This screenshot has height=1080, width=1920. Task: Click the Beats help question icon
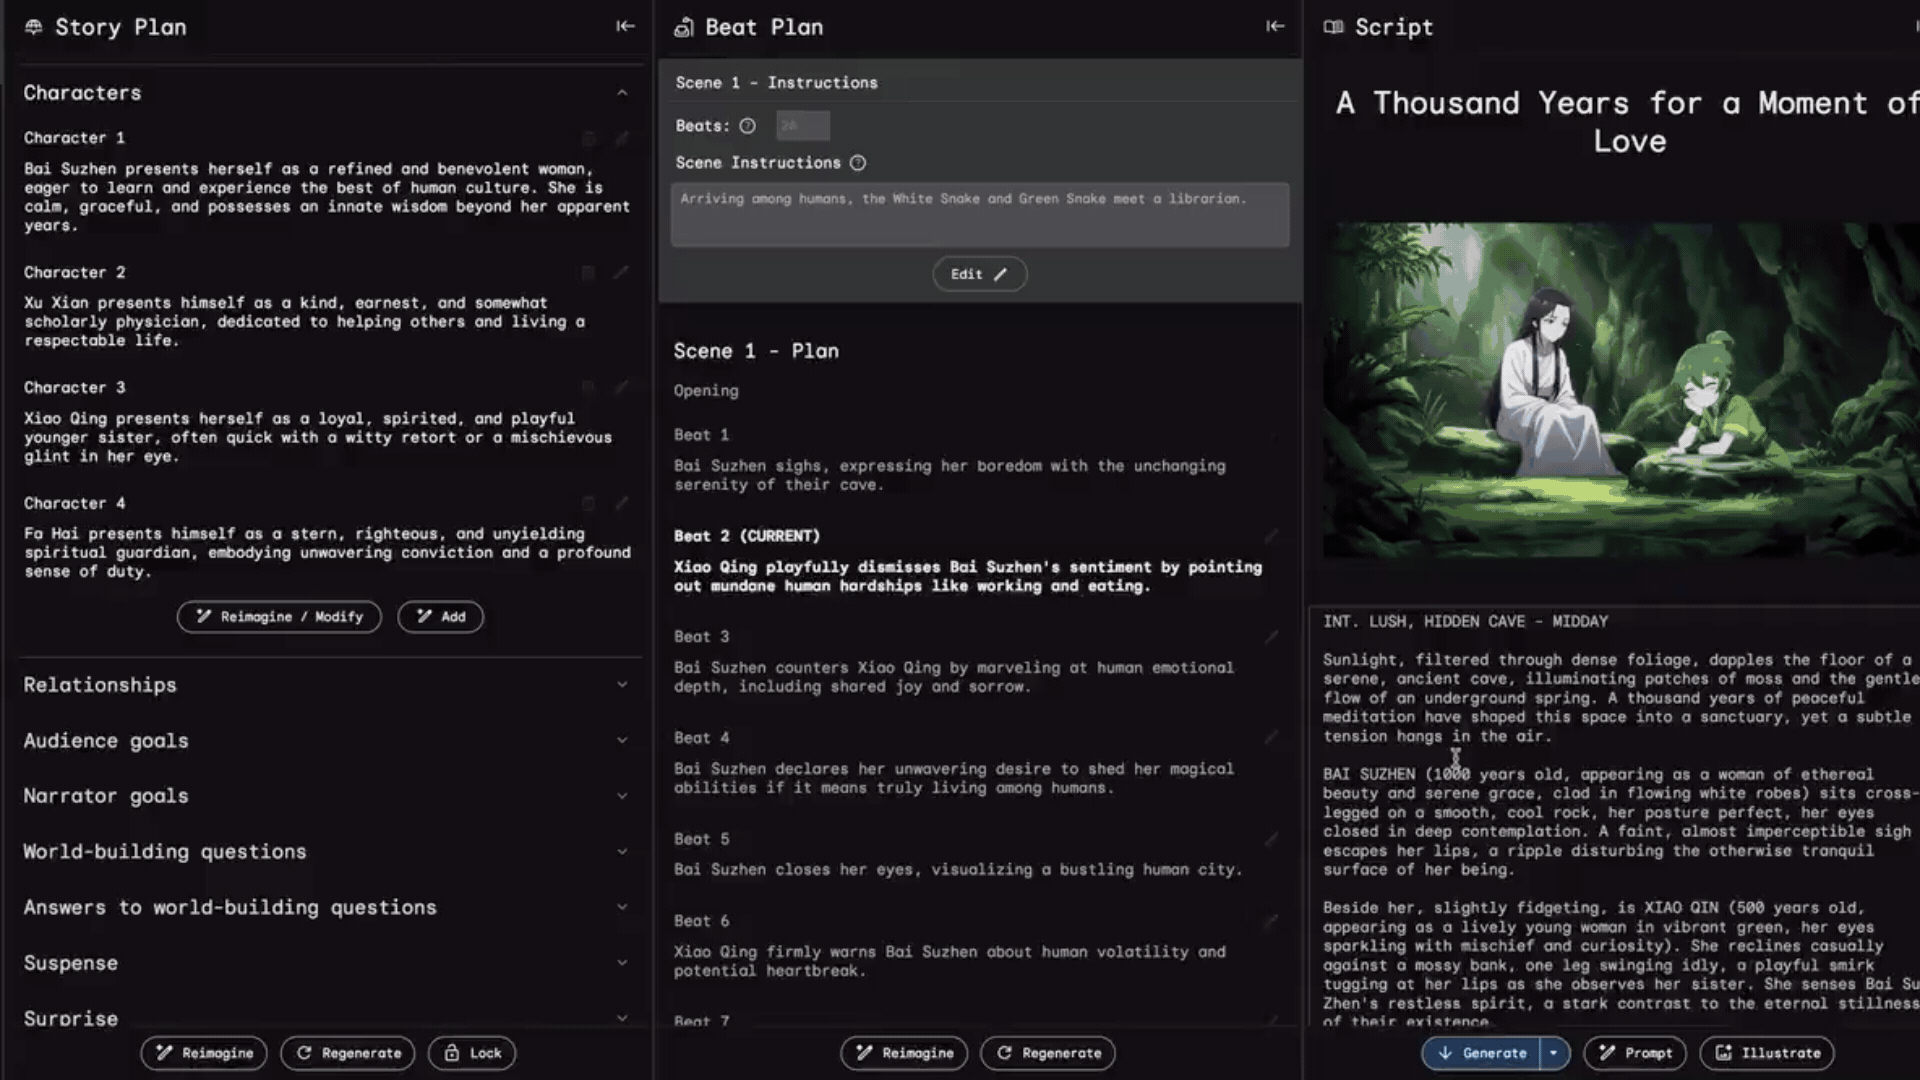click(x=747, y=126)
